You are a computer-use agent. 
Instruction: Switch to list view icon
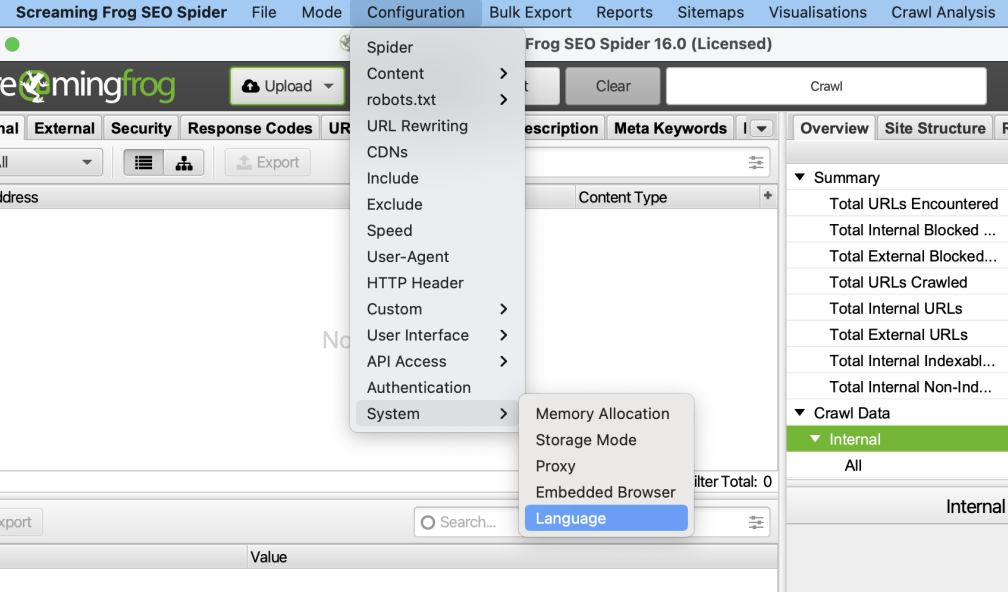coord(143,163)
